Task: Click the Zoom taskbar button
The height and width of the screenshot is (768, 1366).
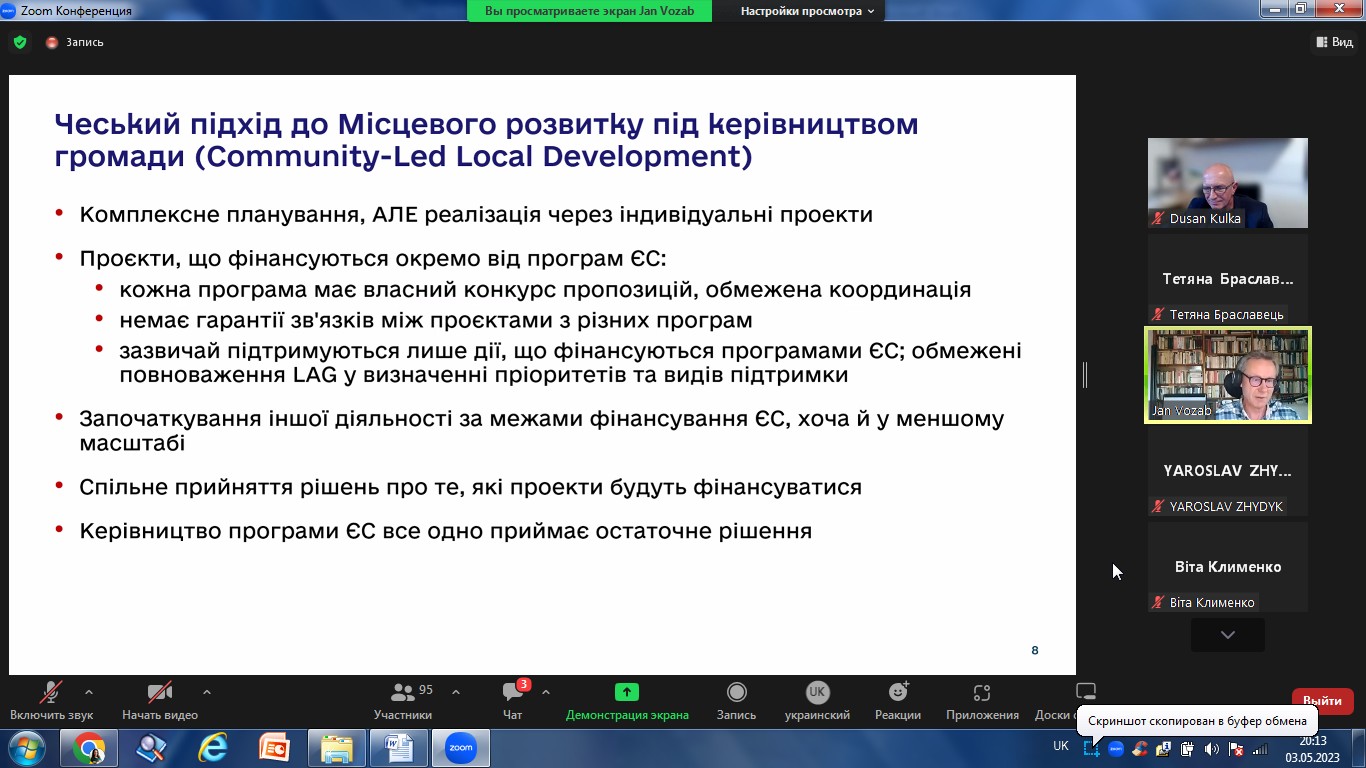Action: coord(460,748)
